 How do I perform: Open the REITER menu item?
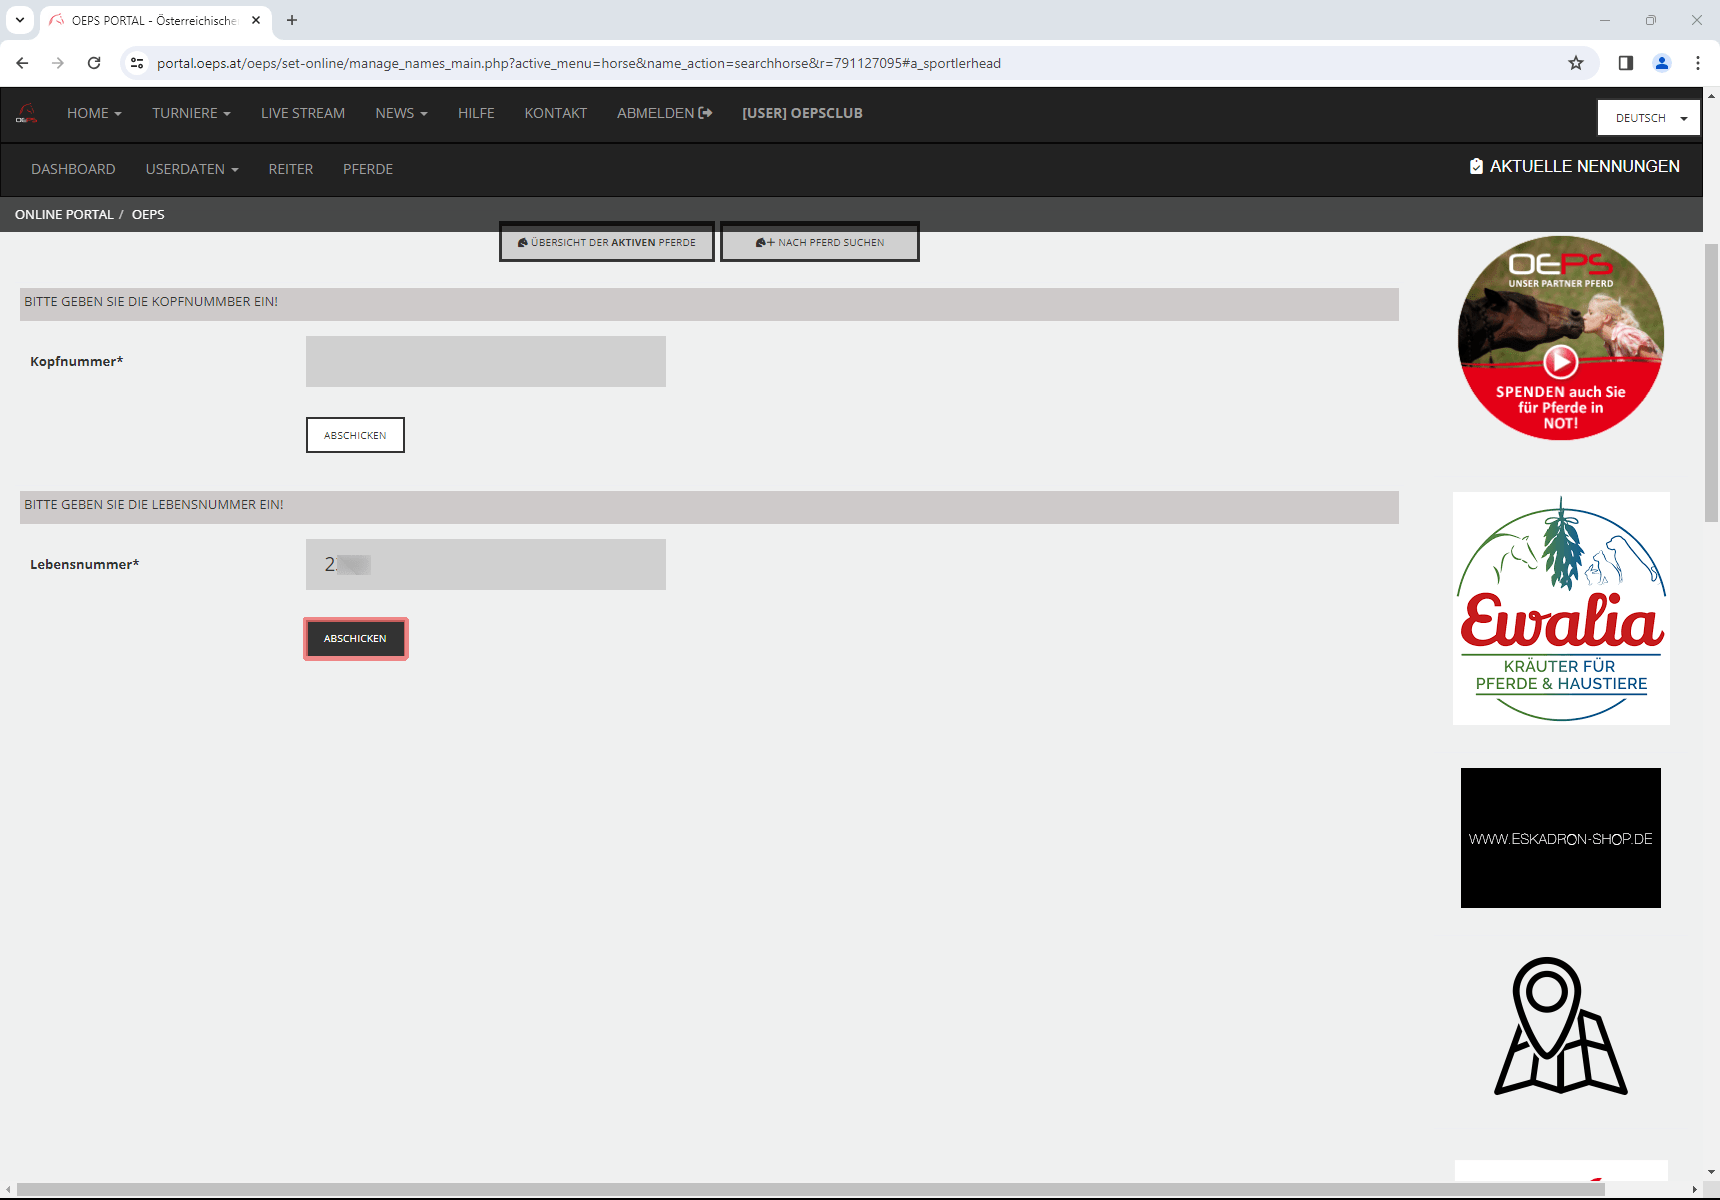tap(291, 169)
